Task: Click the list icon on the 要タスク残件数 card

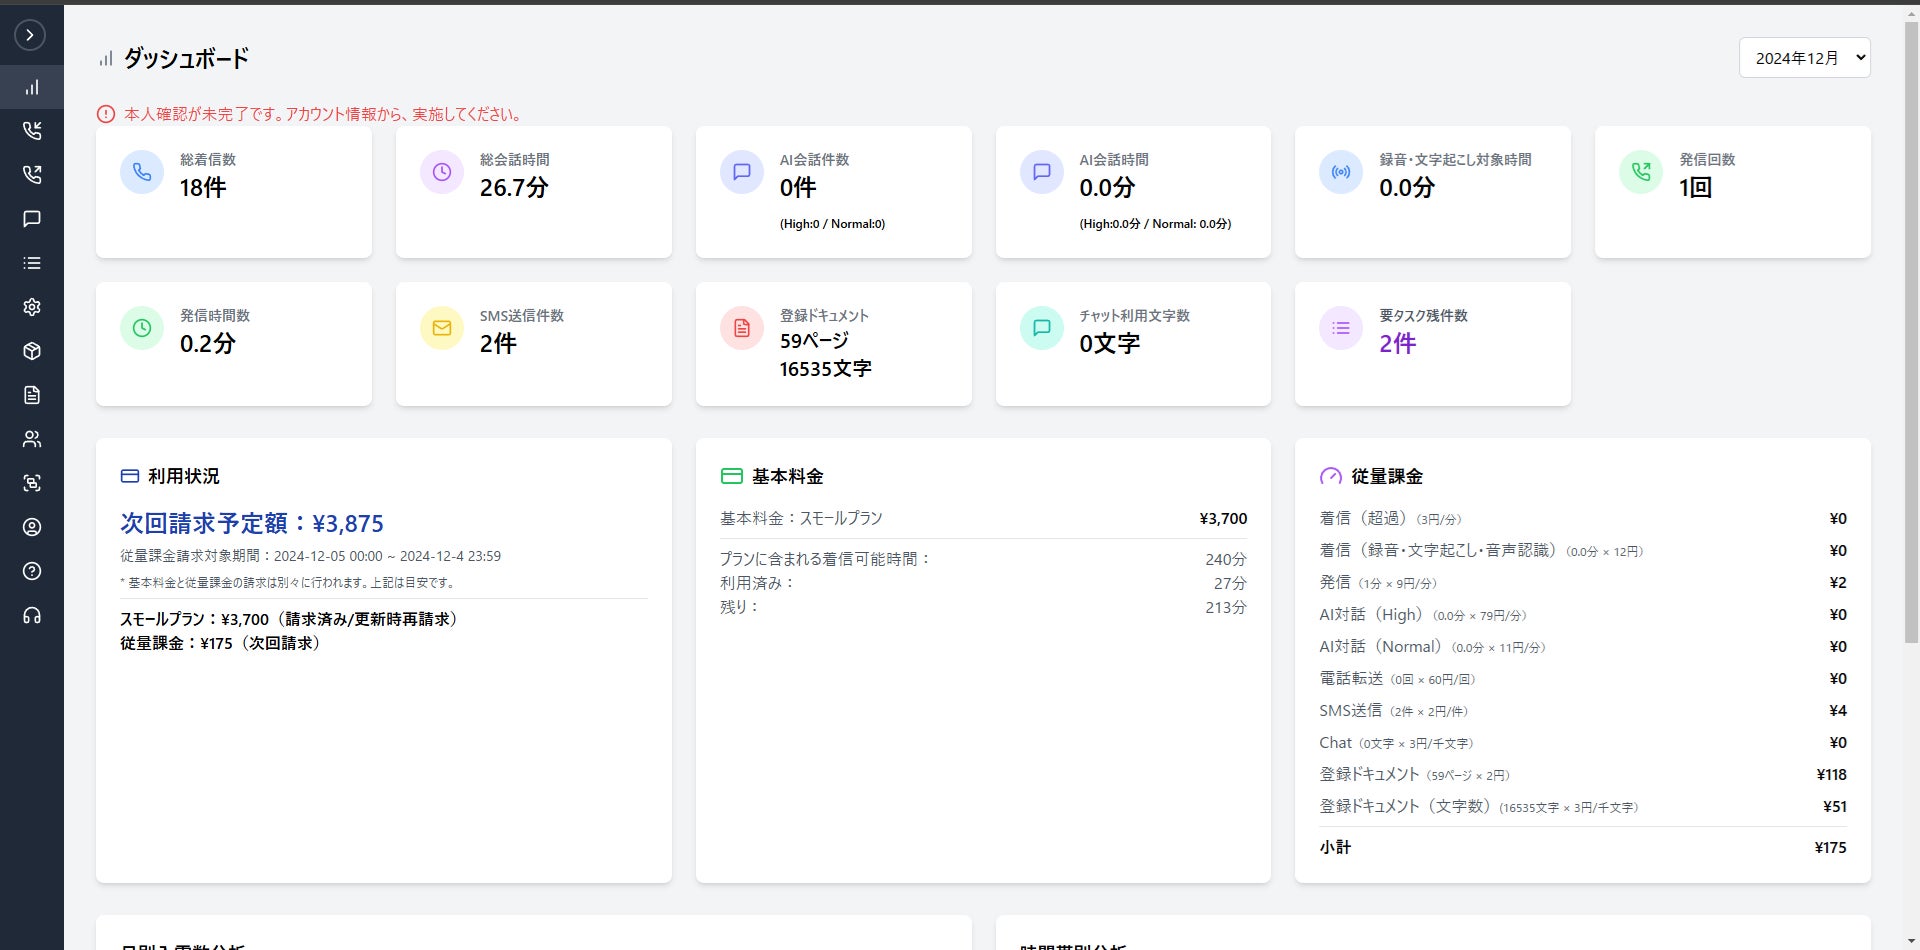Action: click(x=1341, y=328)
